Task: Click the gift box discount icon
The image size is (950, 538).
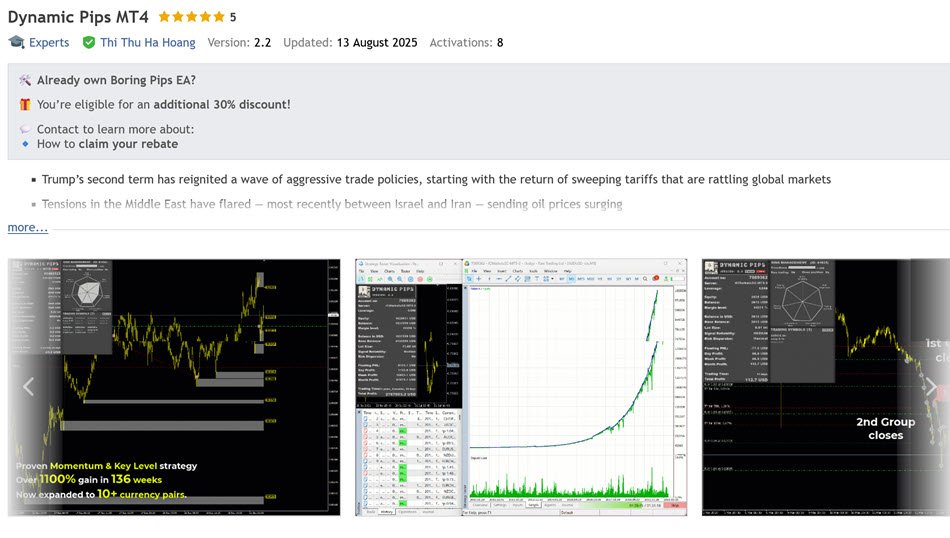Action: (x=25, y=104)
